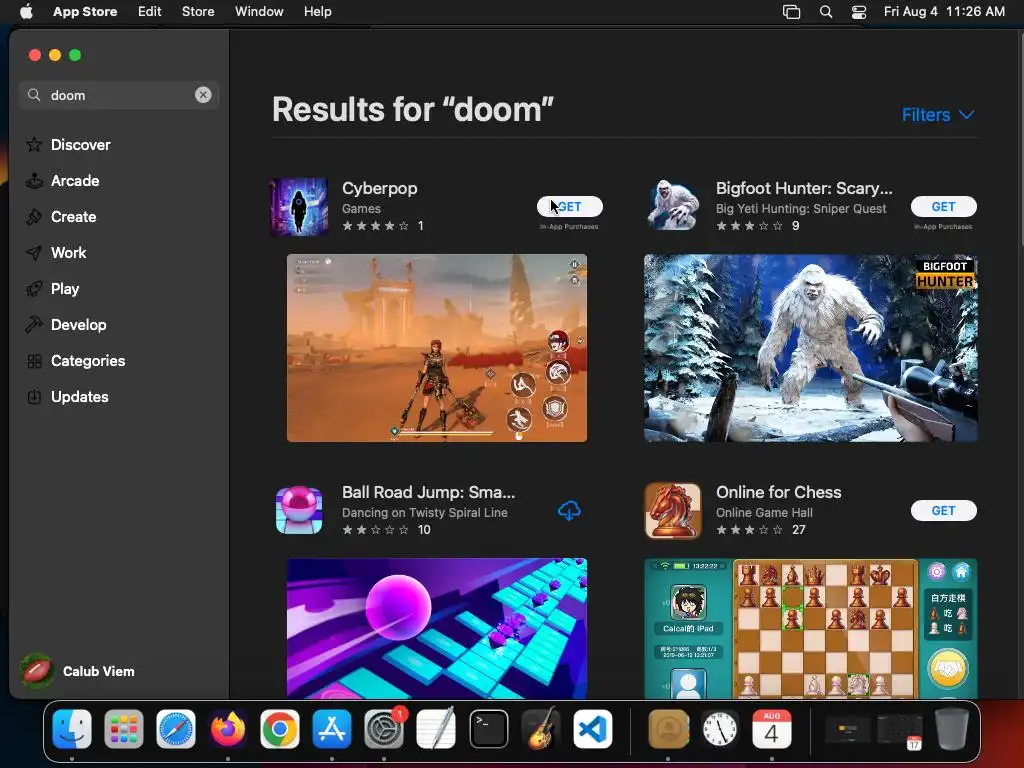Screen dimensions: 1024x768
Task: Launch GarageBand from the Dock
Action: [541, 729]
